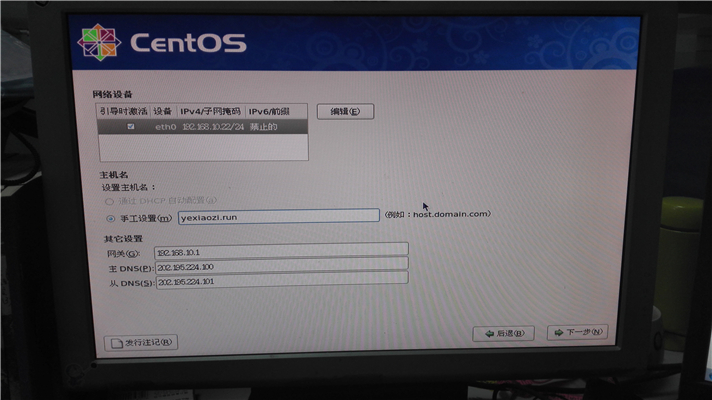The image size is (712, 400).
Task: Select the DHCP automatic hostname radio button
Action: pos(109,201)
